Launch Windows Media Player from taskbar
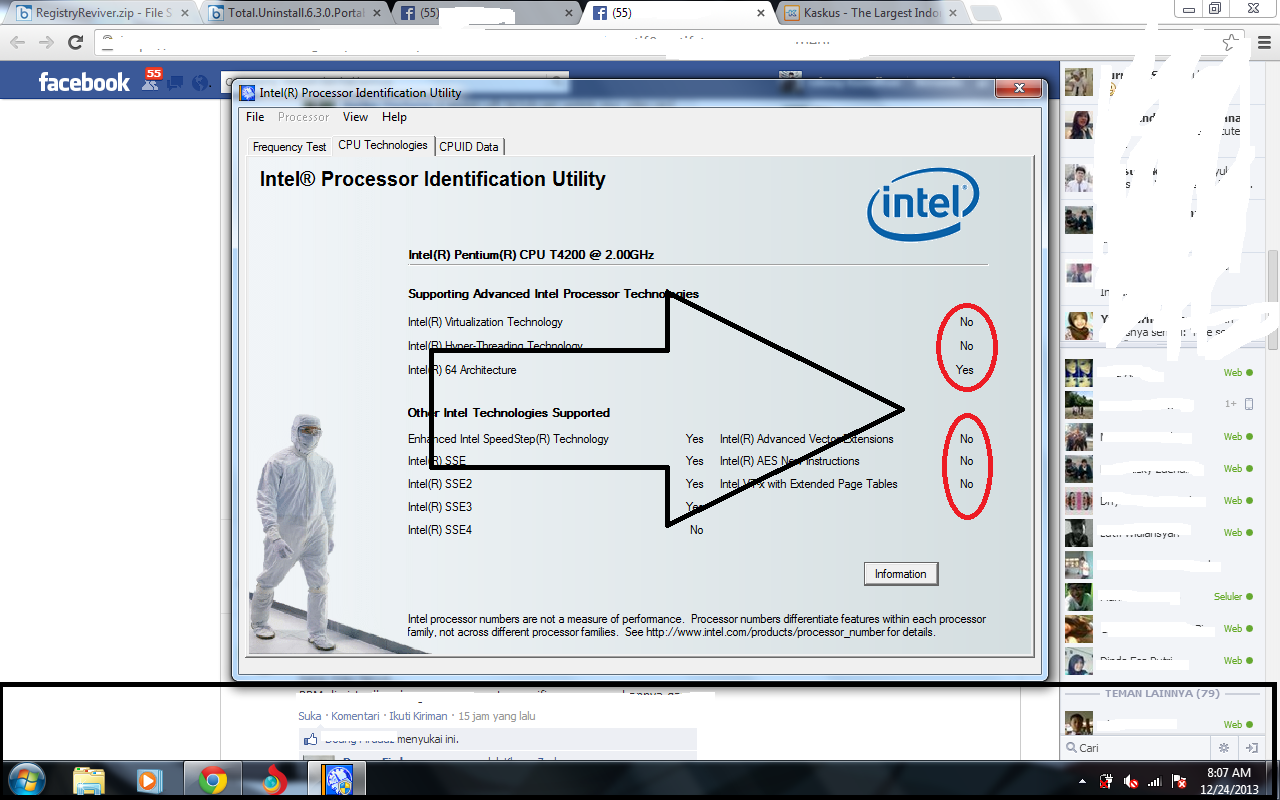This screenshot has height=800, width=1280. [x=149, y=780]
